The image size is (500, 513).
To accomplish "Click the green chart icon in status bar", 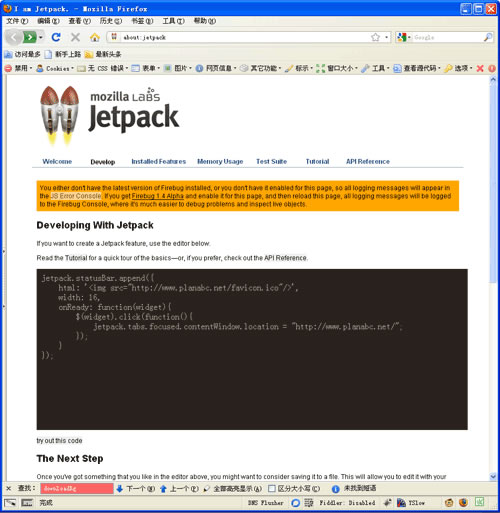I will 480,502.
